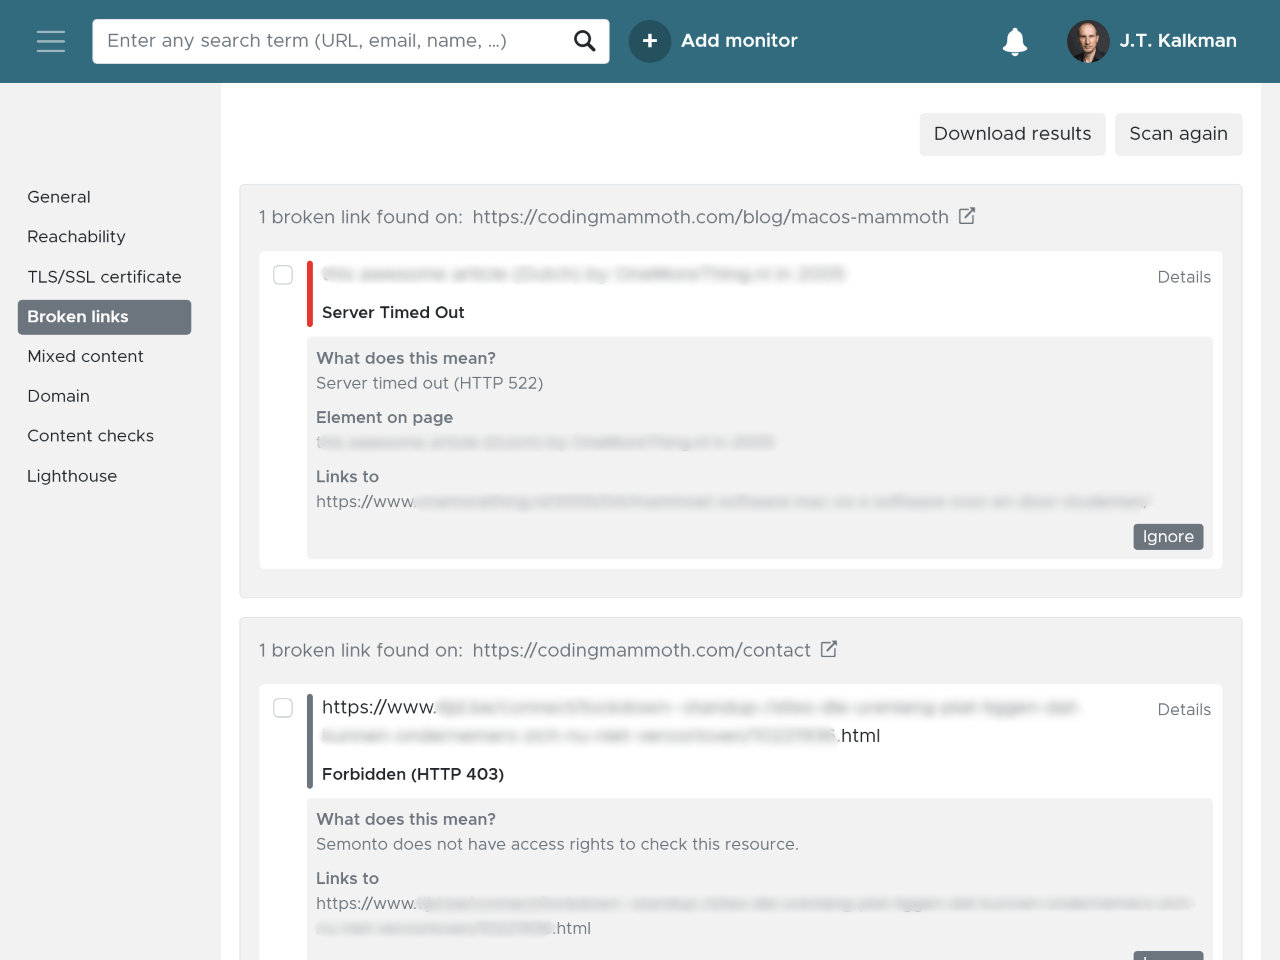
Task: Select TLS/SSL certificate in sidebar
Action: click(105, 277)
